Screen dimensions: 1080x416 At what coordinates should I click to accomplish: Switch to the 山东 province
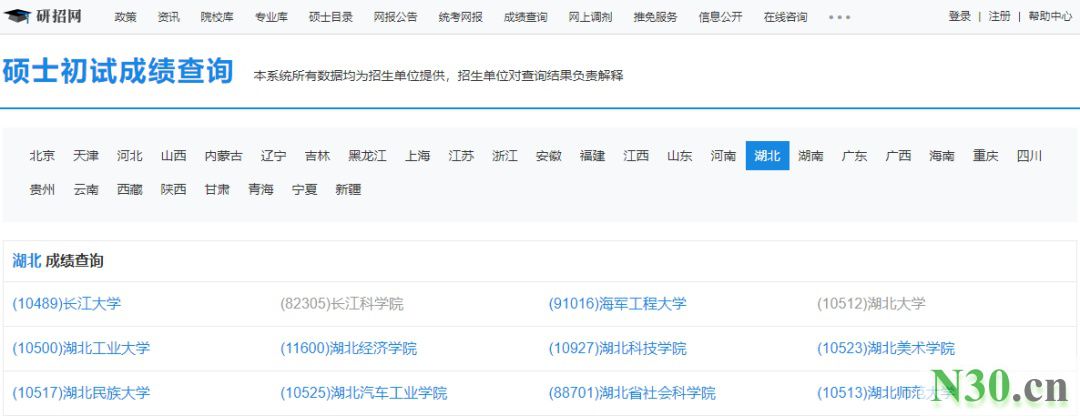(x=680, y=156)
